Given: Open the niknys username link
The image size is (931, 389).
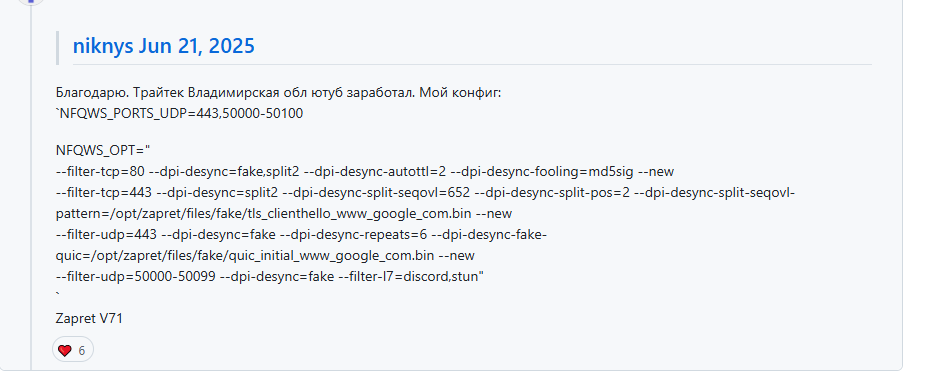Looking at the screenshot, I should 103,46.
